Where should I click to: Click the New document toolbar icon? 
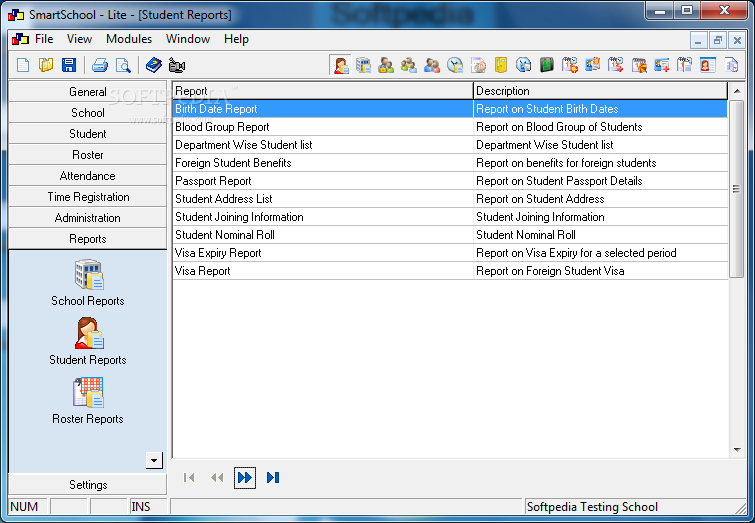pos(23,65)
